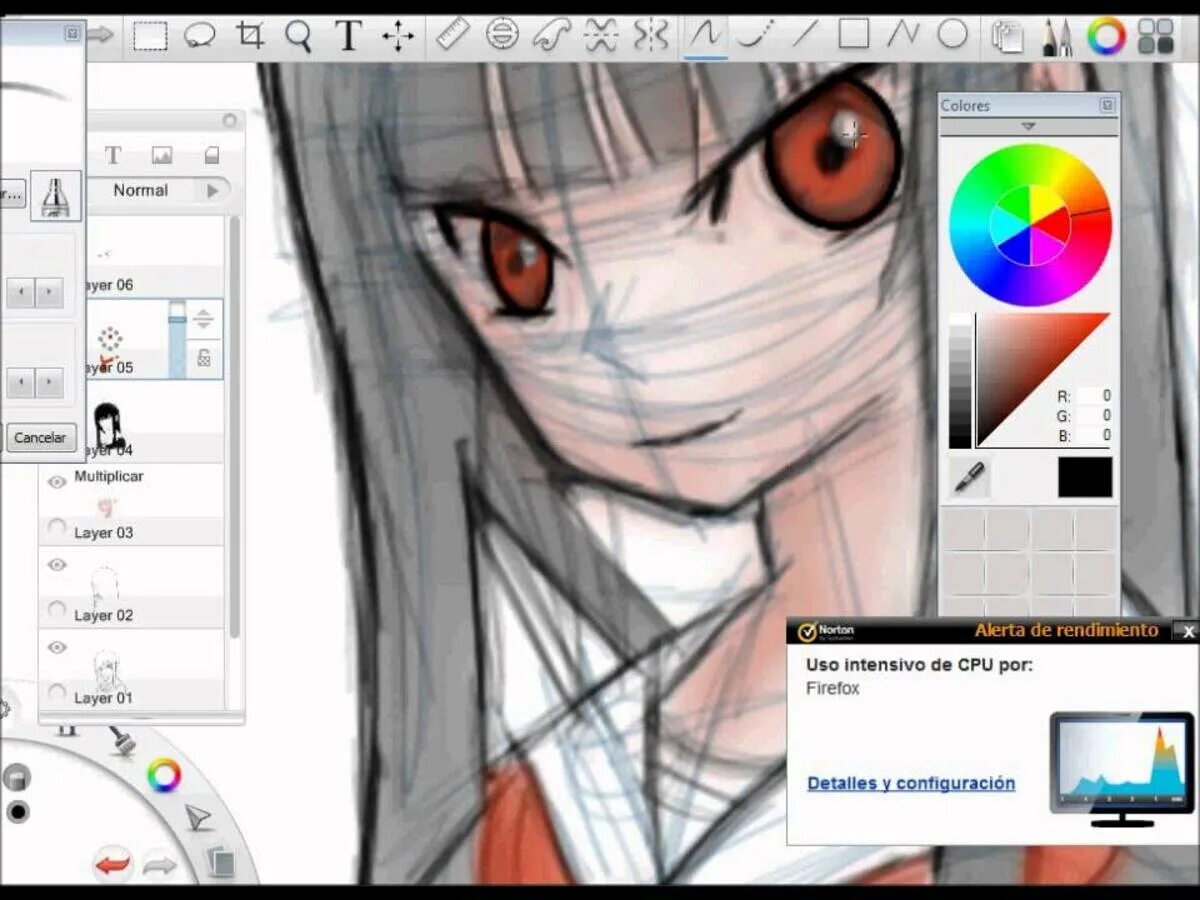The image size is (1200, 900).
Task: Open the lagoon/UI toggle grid icon
Action: pyautogui.click(x=1156, y=37)
